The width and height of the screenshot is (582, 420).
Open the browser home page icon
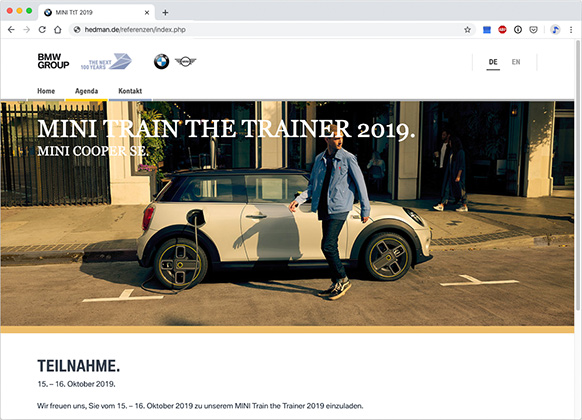[58, 30]
